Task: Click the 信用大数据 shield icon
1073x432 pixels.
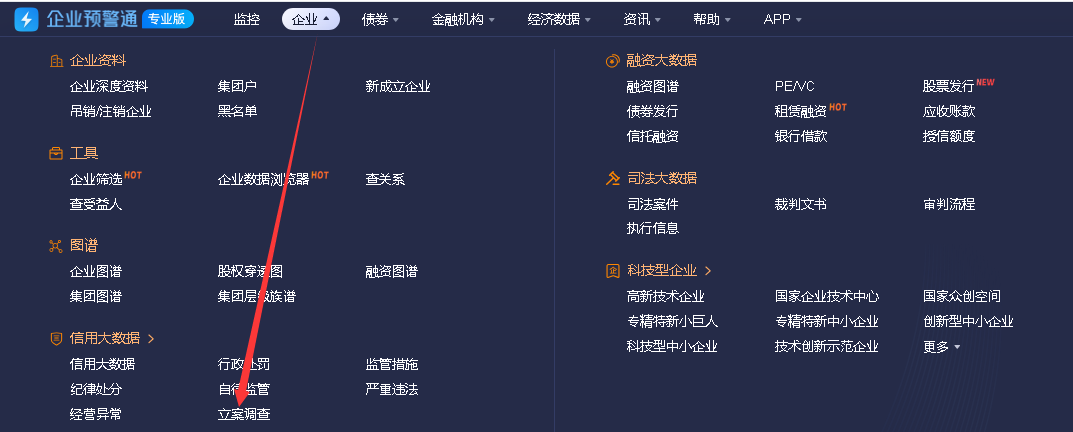Action: click(x=56, y=339)
